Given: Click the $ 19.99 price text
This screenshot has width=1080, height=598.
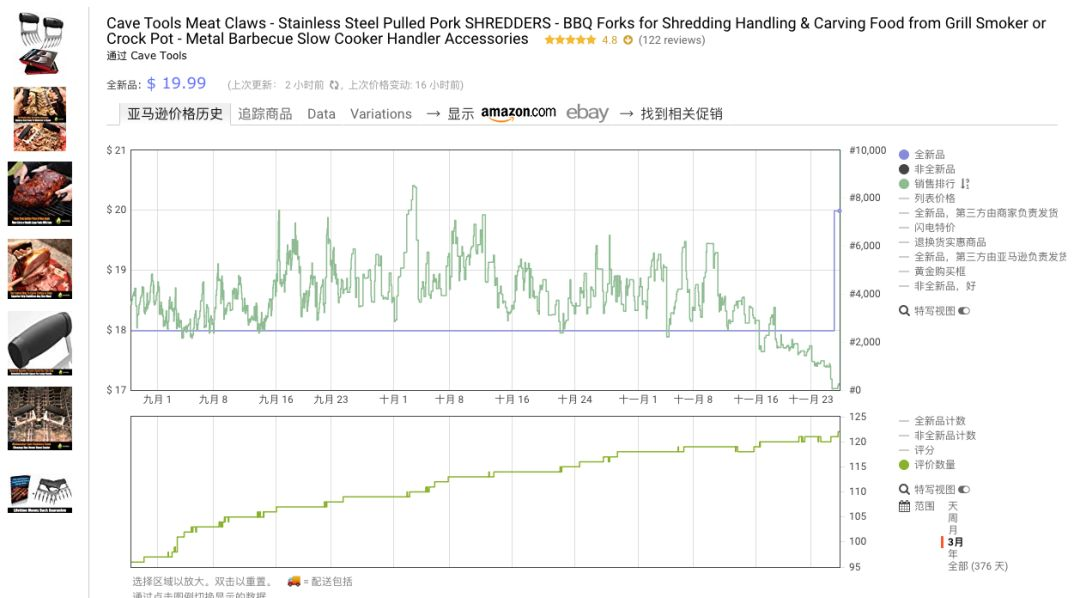Looking at the screenshot, I should pos(176,83).
